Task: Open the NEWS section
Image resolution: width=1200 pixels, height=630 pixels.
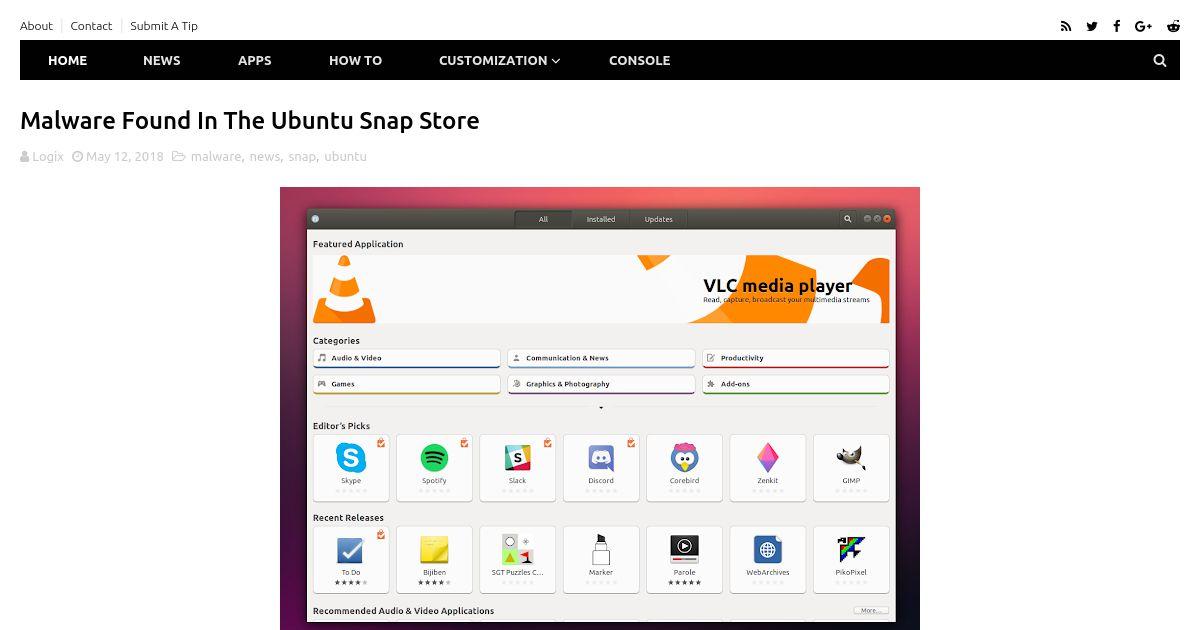Action: (x=161, y=60)
